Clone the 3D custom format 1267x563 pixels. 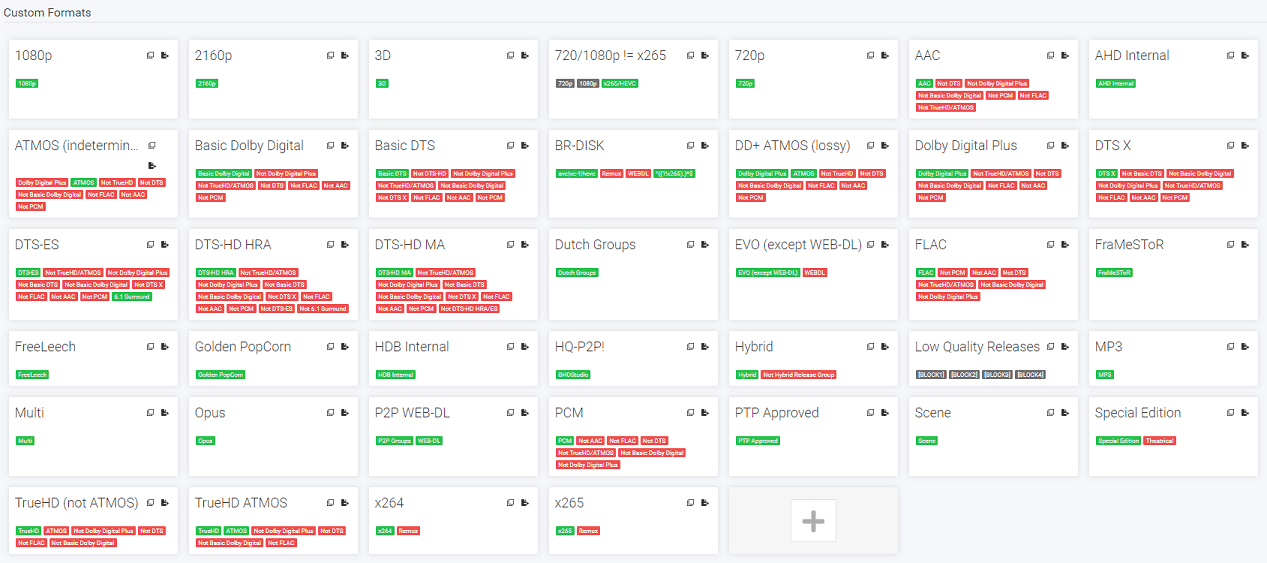point(510,56)
